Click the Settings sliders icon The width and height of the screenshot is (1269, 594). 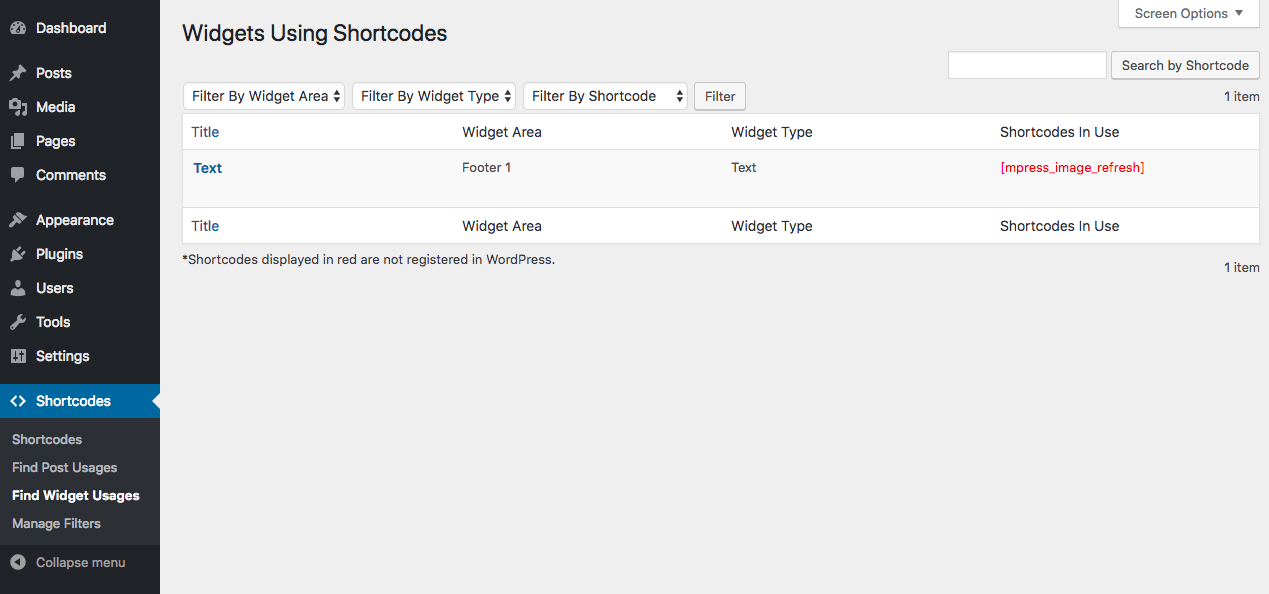[18, 356]
